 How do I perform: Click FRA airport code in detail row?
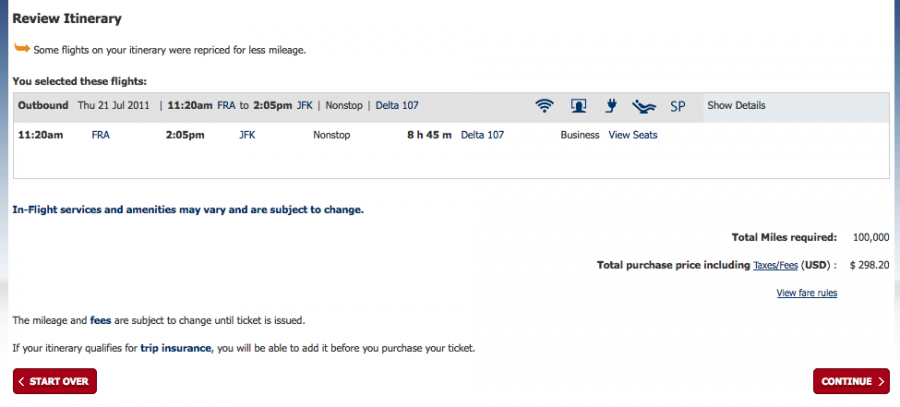click(x=100, y=135)
